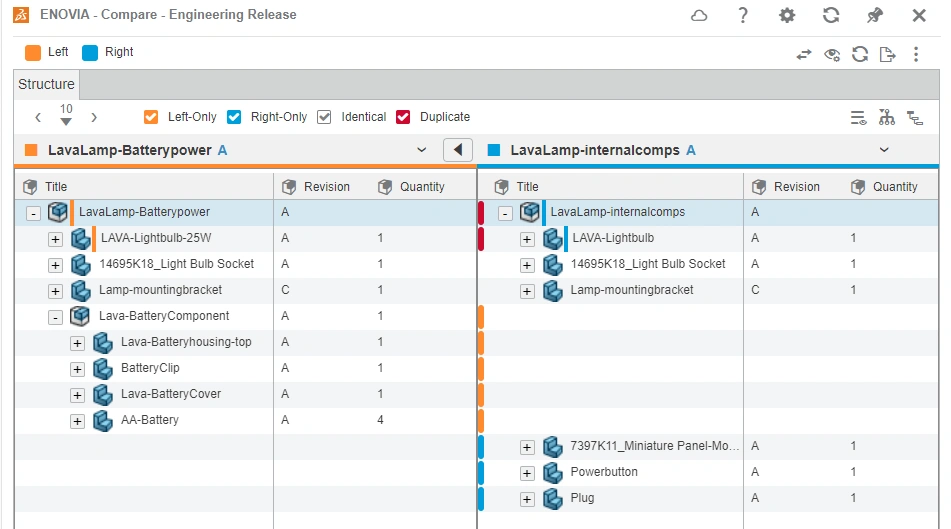Click orange square beside LavaLamp-Batterypower header

(x=31, y=150)
